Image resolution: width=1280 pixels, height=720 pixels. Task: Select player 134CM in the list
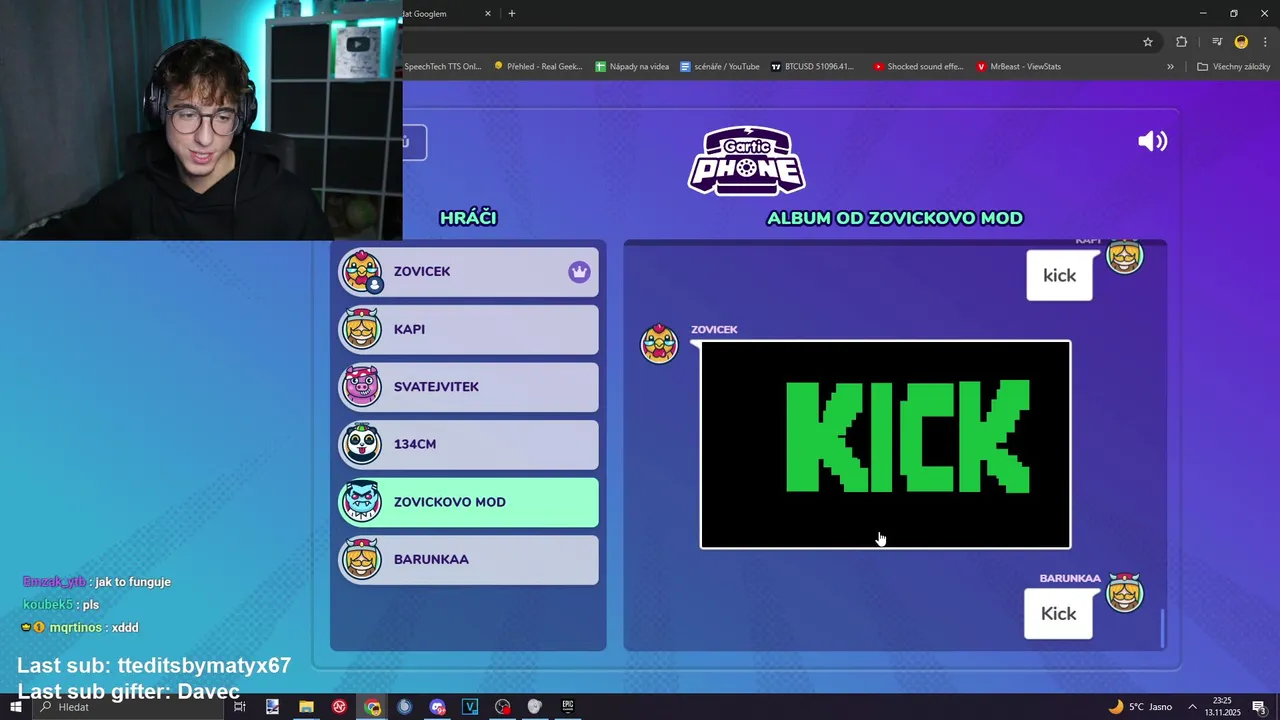[x=468, y=444]
